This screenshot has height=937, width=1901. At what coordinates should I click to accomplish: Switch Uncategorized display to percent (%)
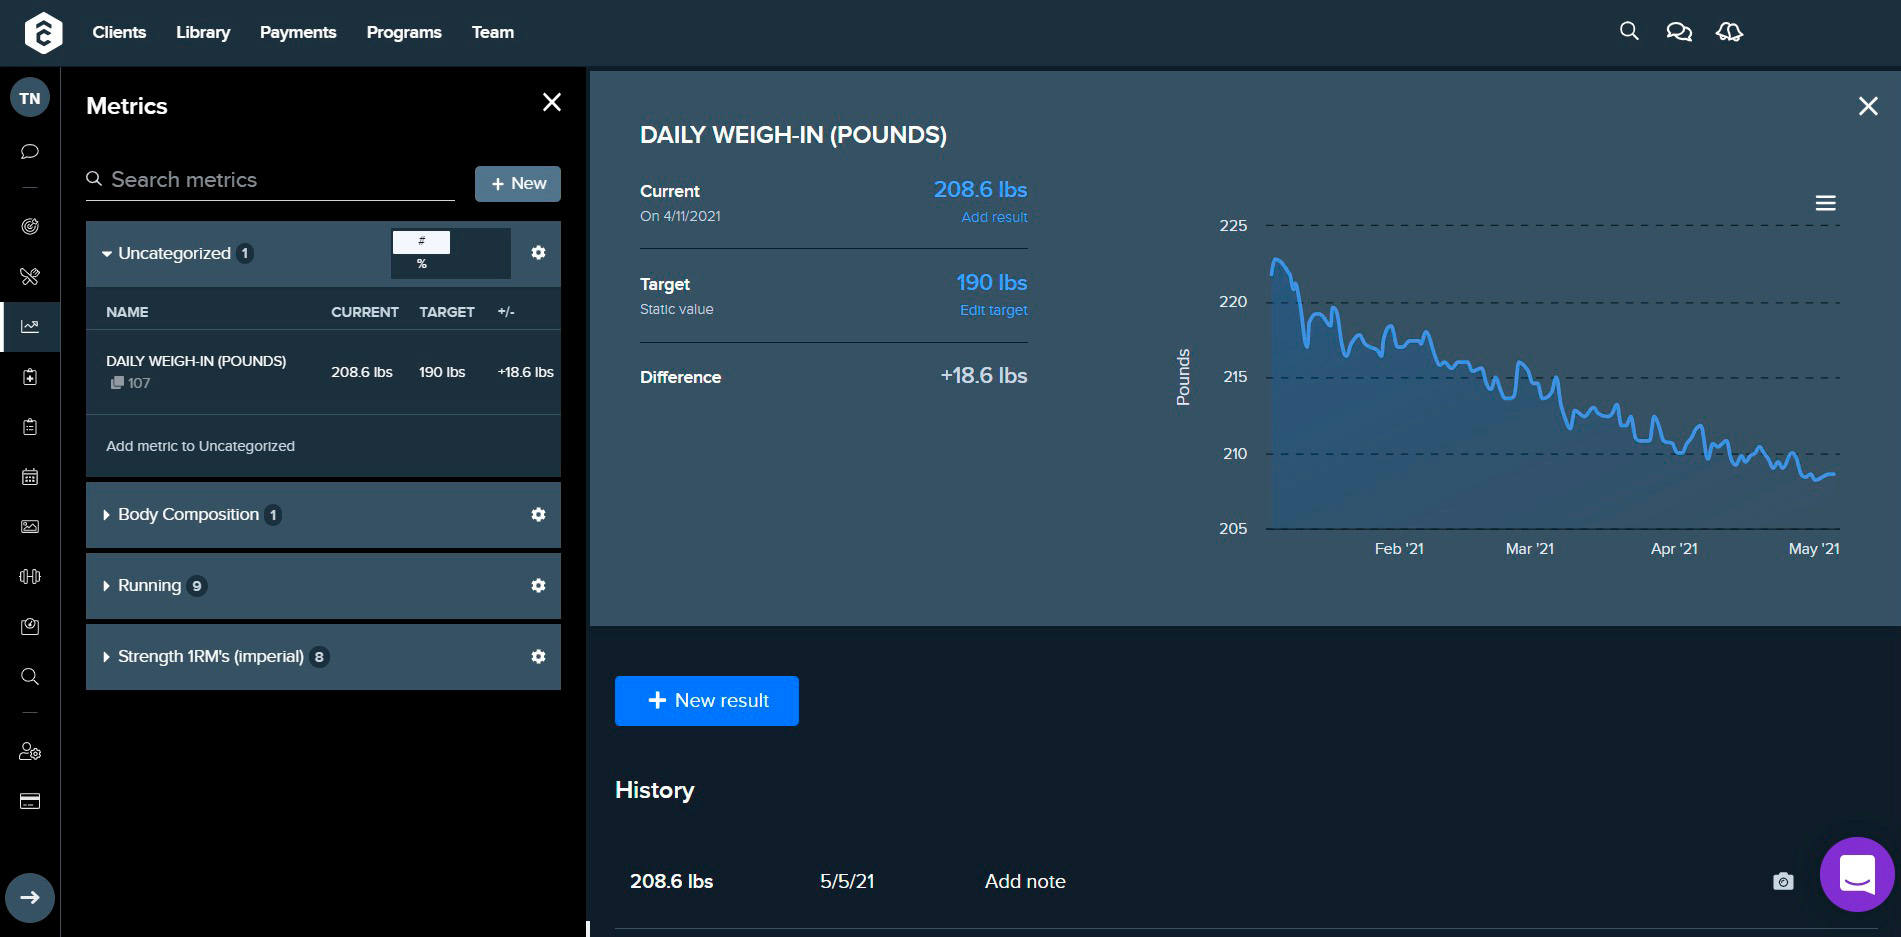tap(422, 264)
